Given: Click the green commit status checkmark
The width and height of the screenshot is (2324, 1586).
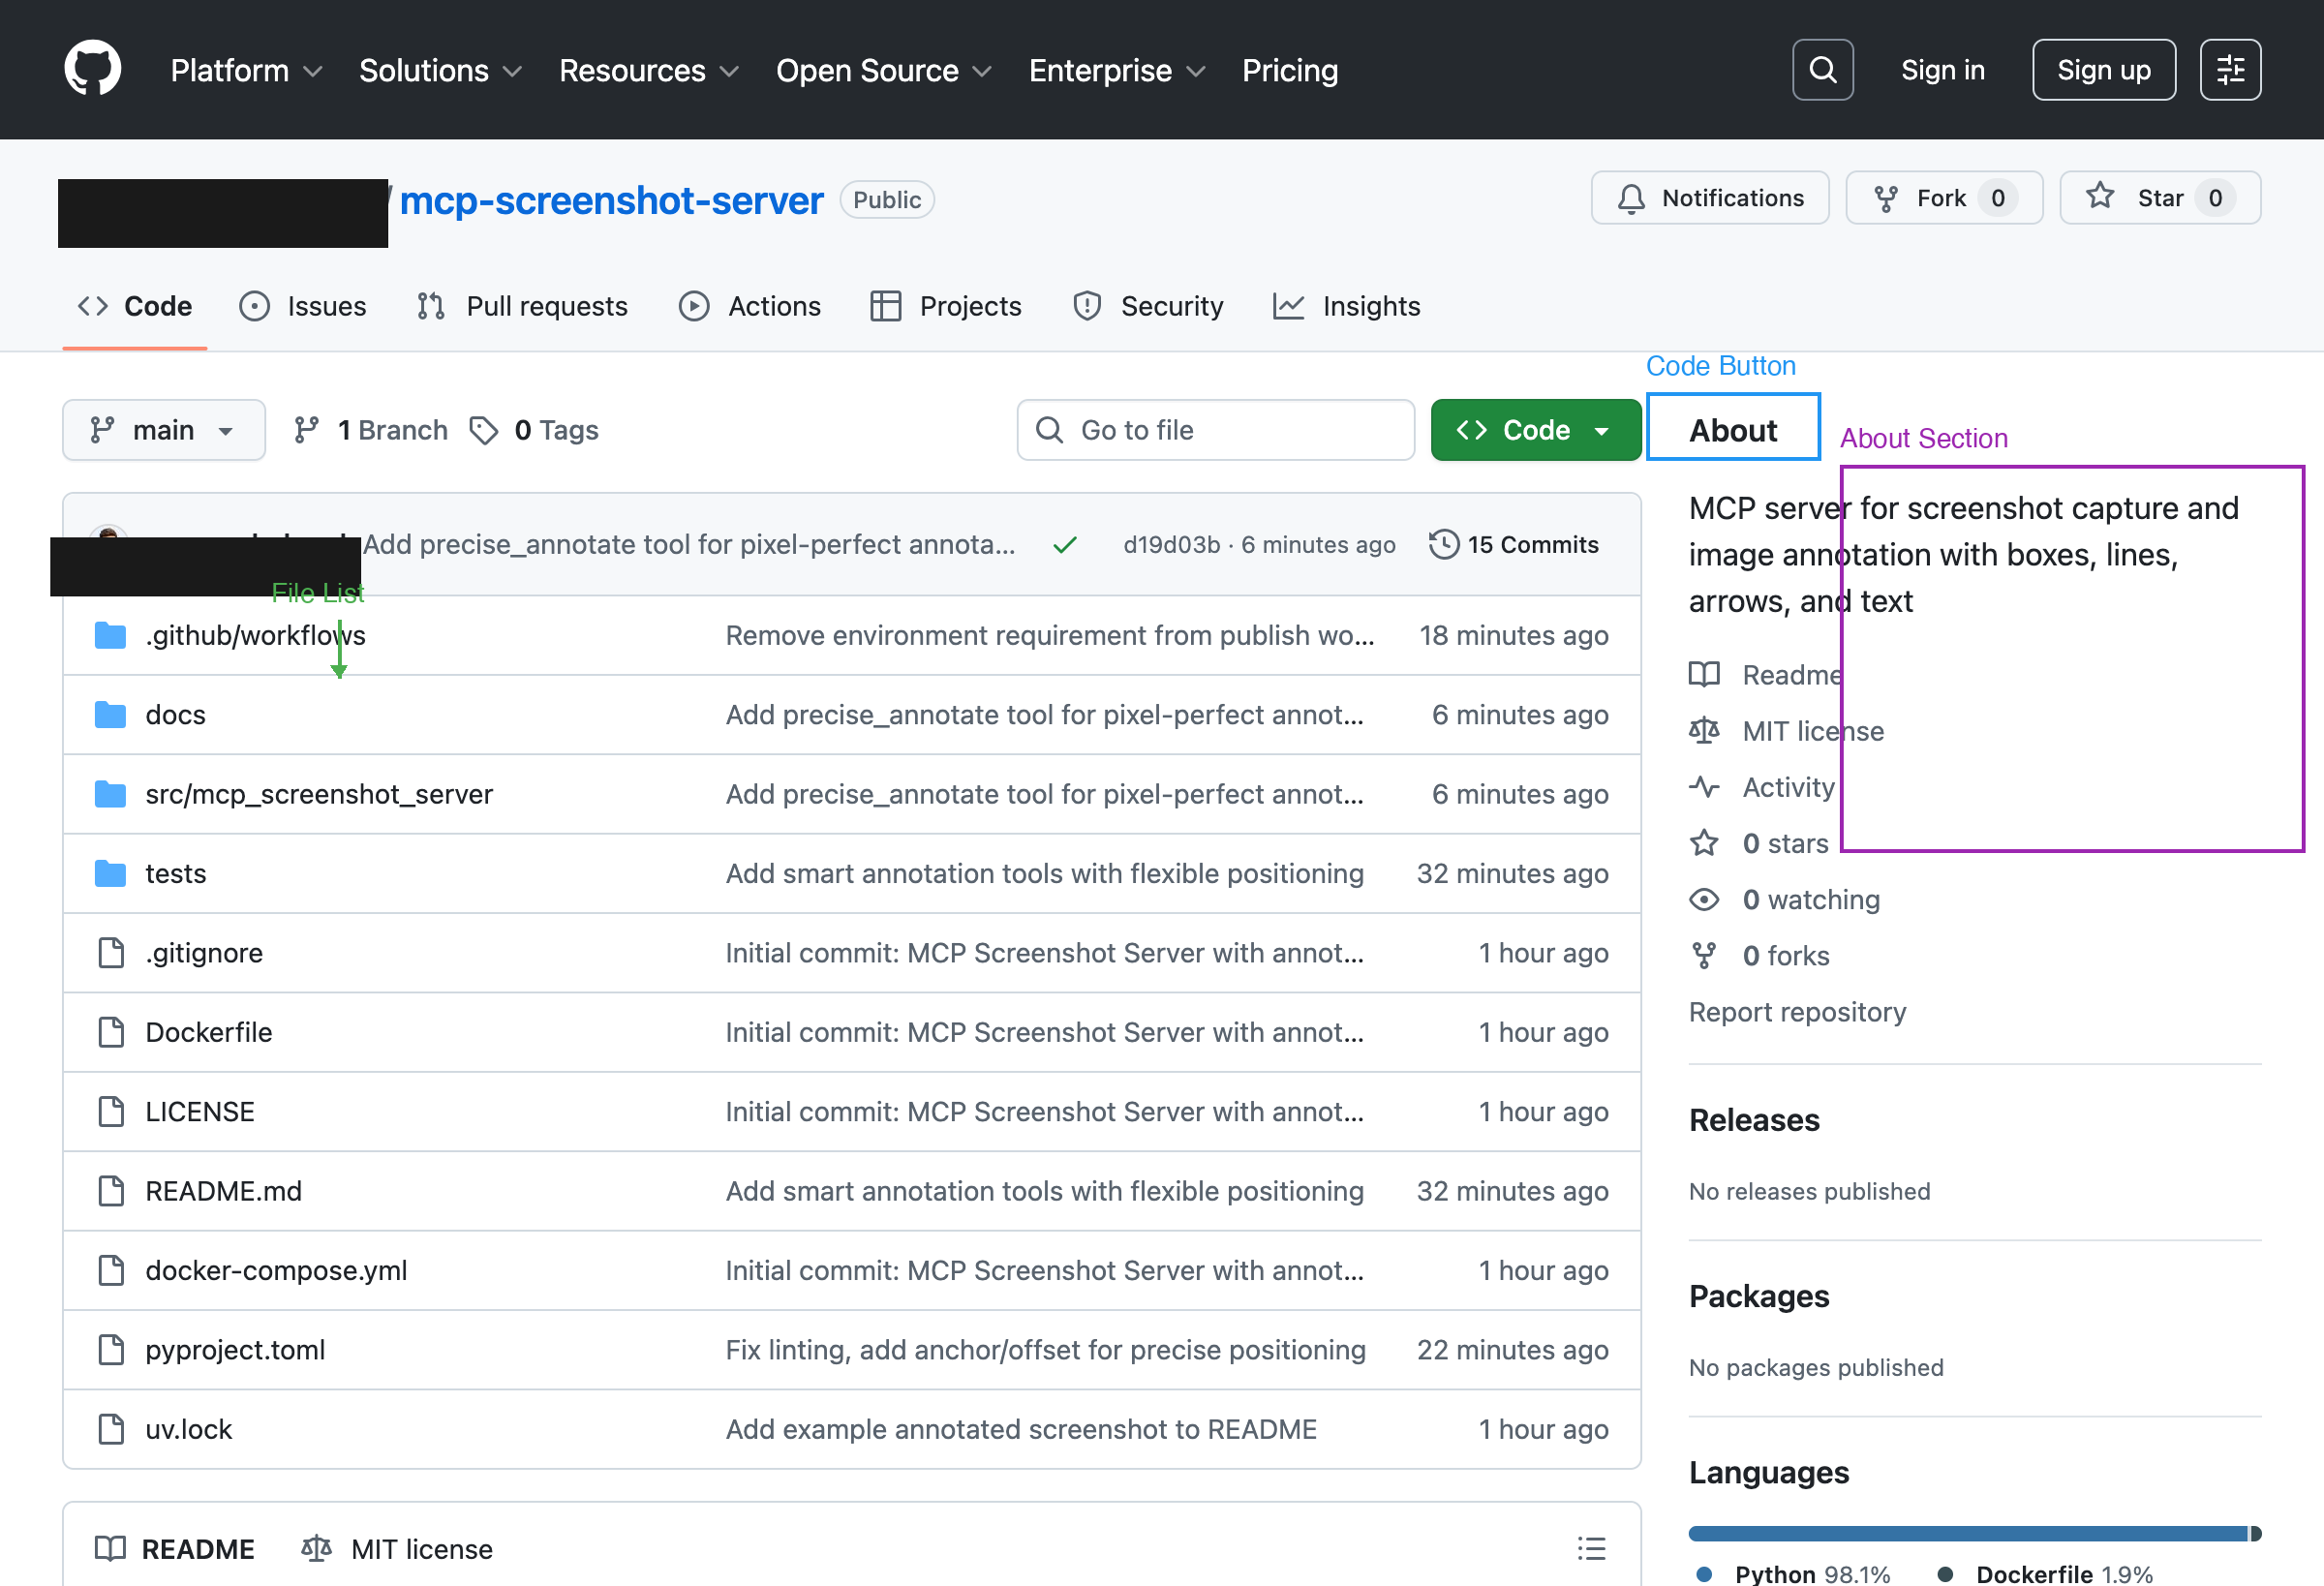Looking at the screenshot, I should click(1065, 544).
